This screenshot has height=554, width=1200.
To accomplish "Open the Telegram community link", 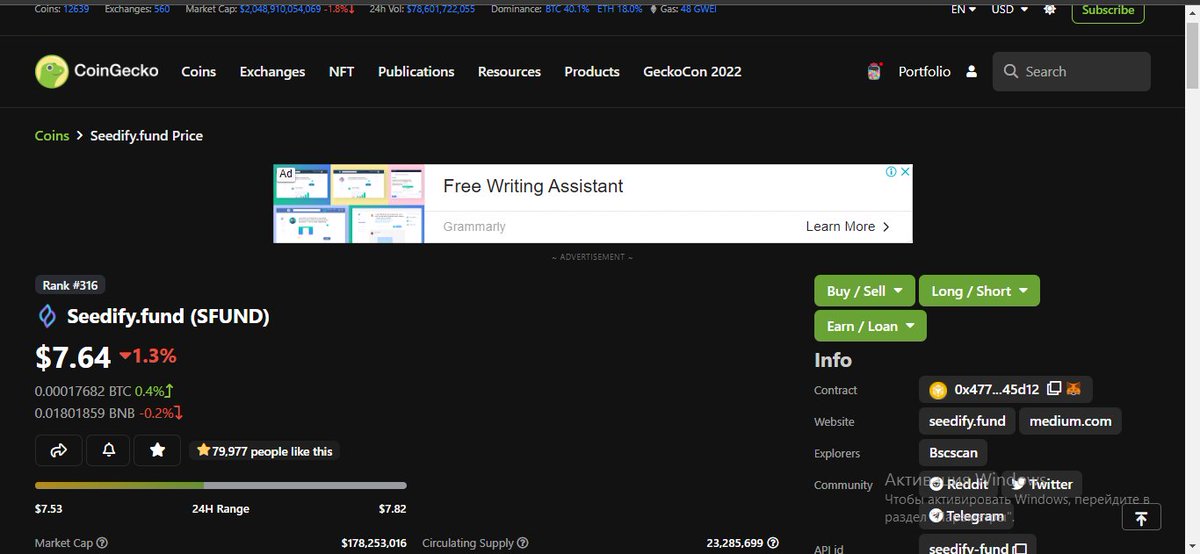I will [x=966, y=516].
